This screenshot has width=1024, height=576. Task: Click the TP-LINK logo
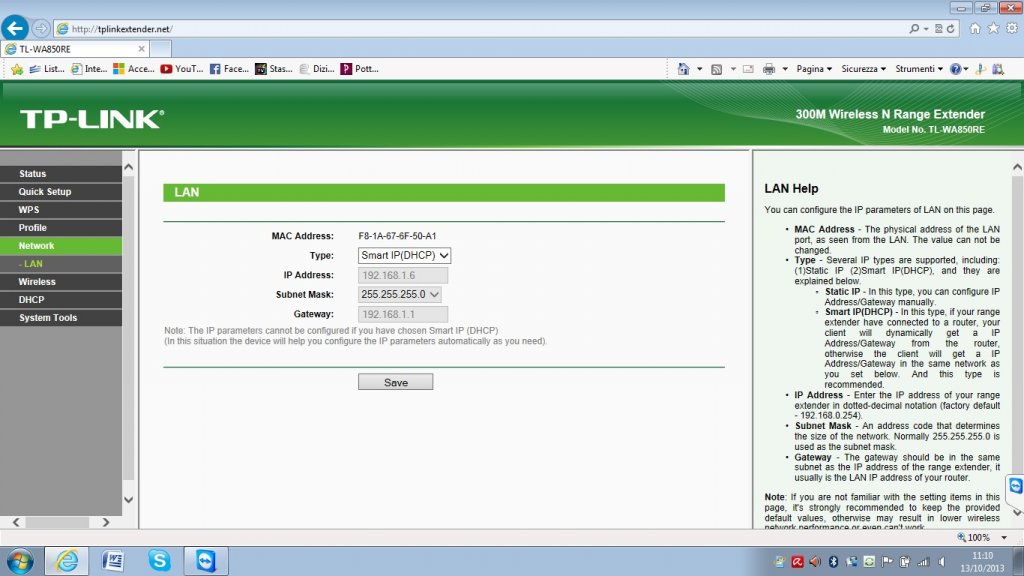tap(92, 119)
